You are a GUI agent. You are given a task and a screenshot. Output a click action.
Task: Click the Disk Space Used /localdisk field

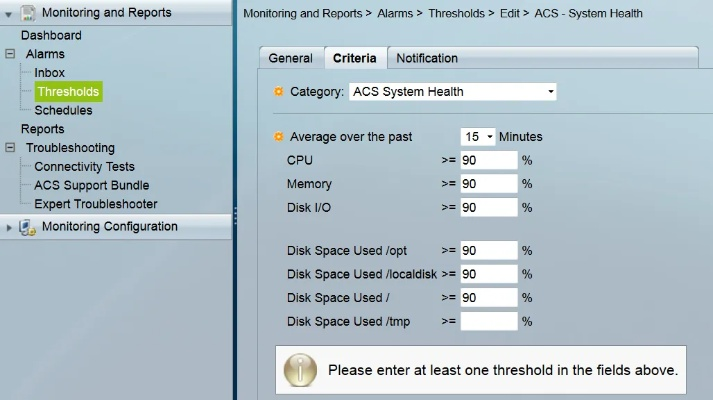pos(489,274)
